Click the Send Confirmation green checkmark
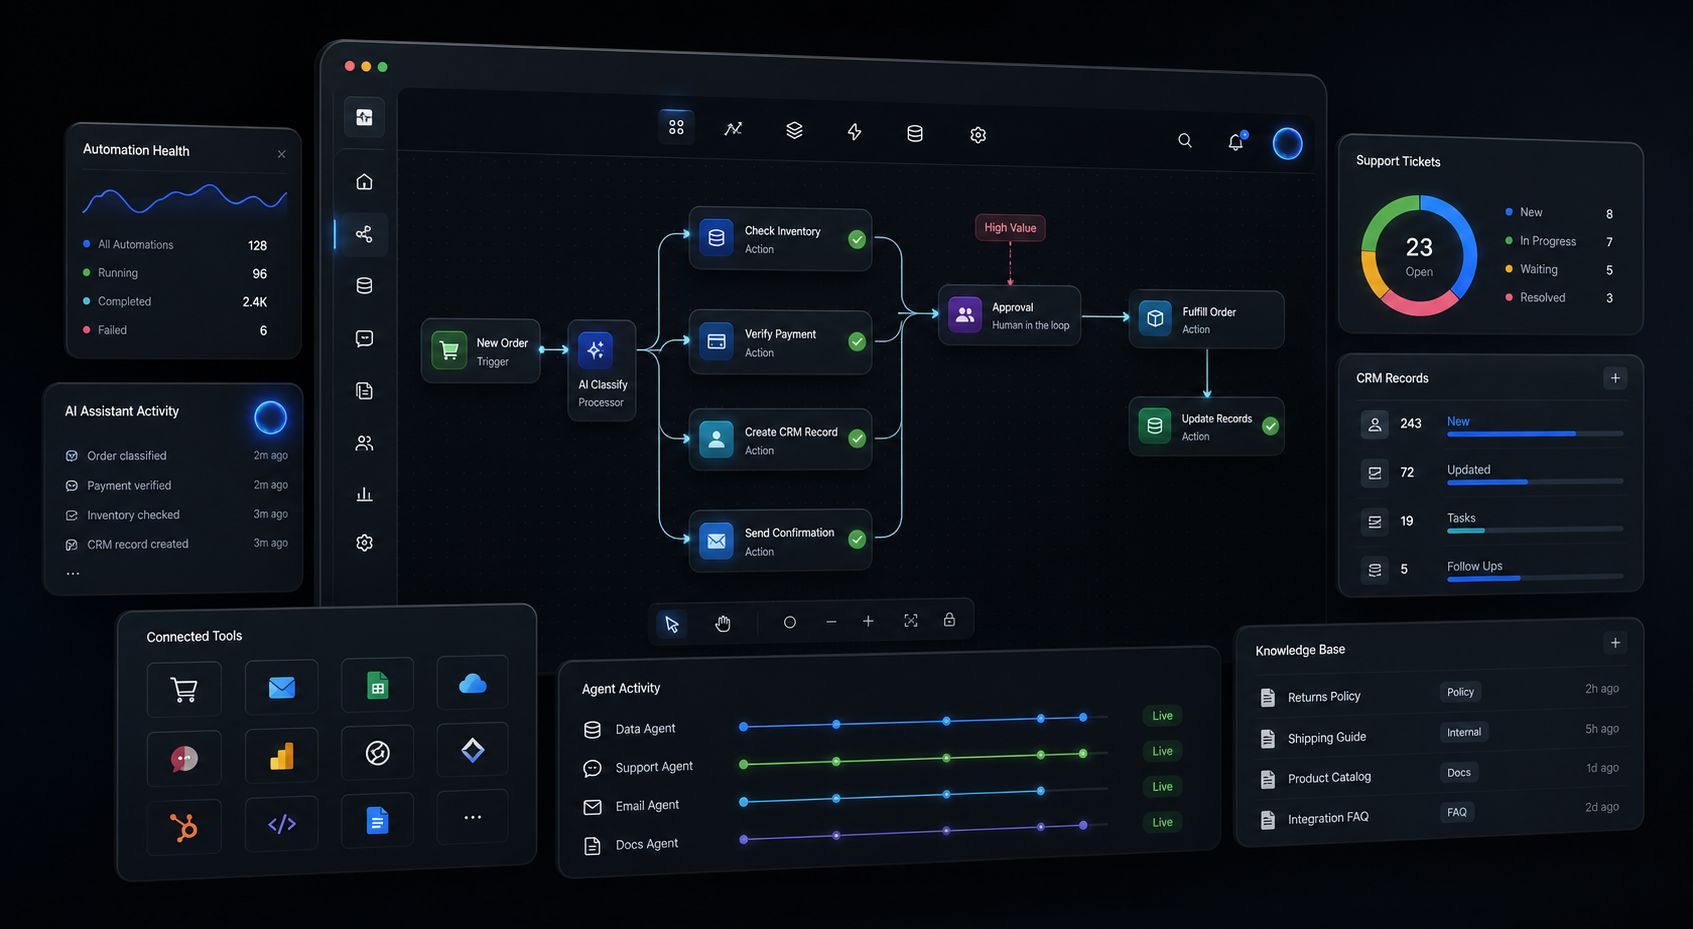 click(857, 540)
